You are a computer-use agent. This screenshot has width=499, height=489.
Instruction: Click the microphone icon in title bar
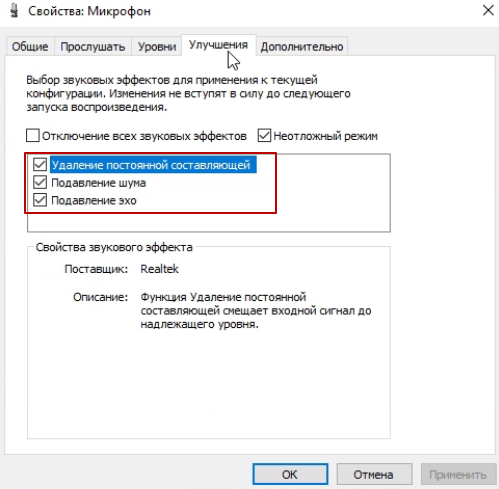click(x=14, y=11)
